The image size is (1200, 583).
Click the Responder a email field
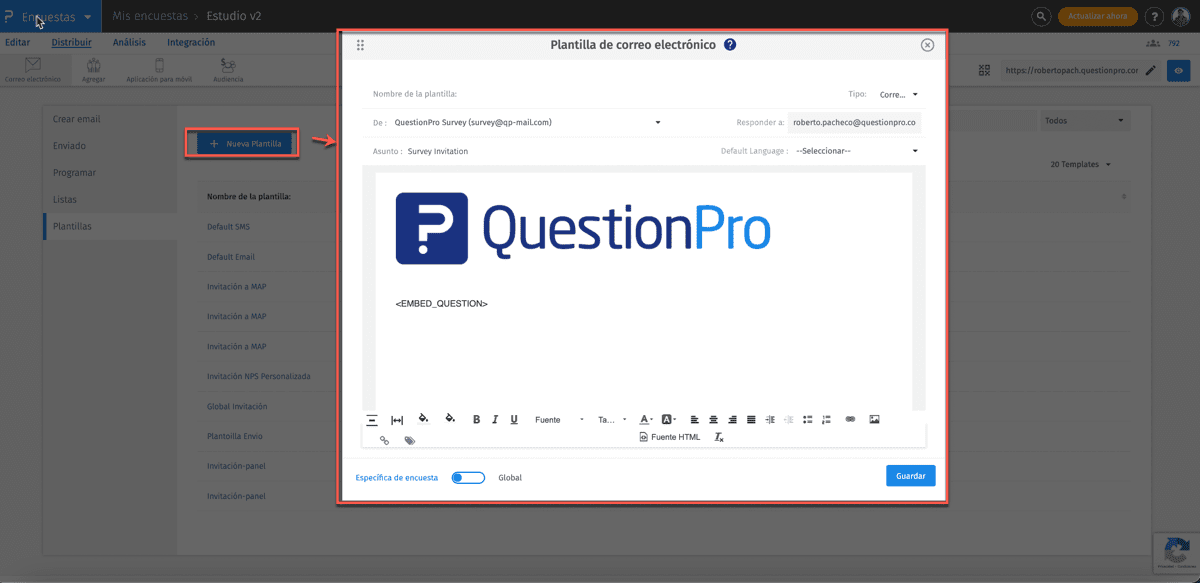[857, 120]
